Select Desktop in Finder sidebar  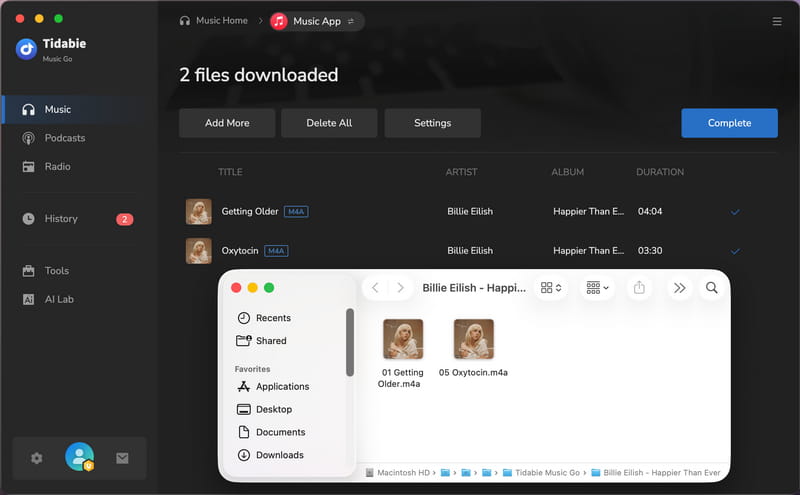point(264,410)
